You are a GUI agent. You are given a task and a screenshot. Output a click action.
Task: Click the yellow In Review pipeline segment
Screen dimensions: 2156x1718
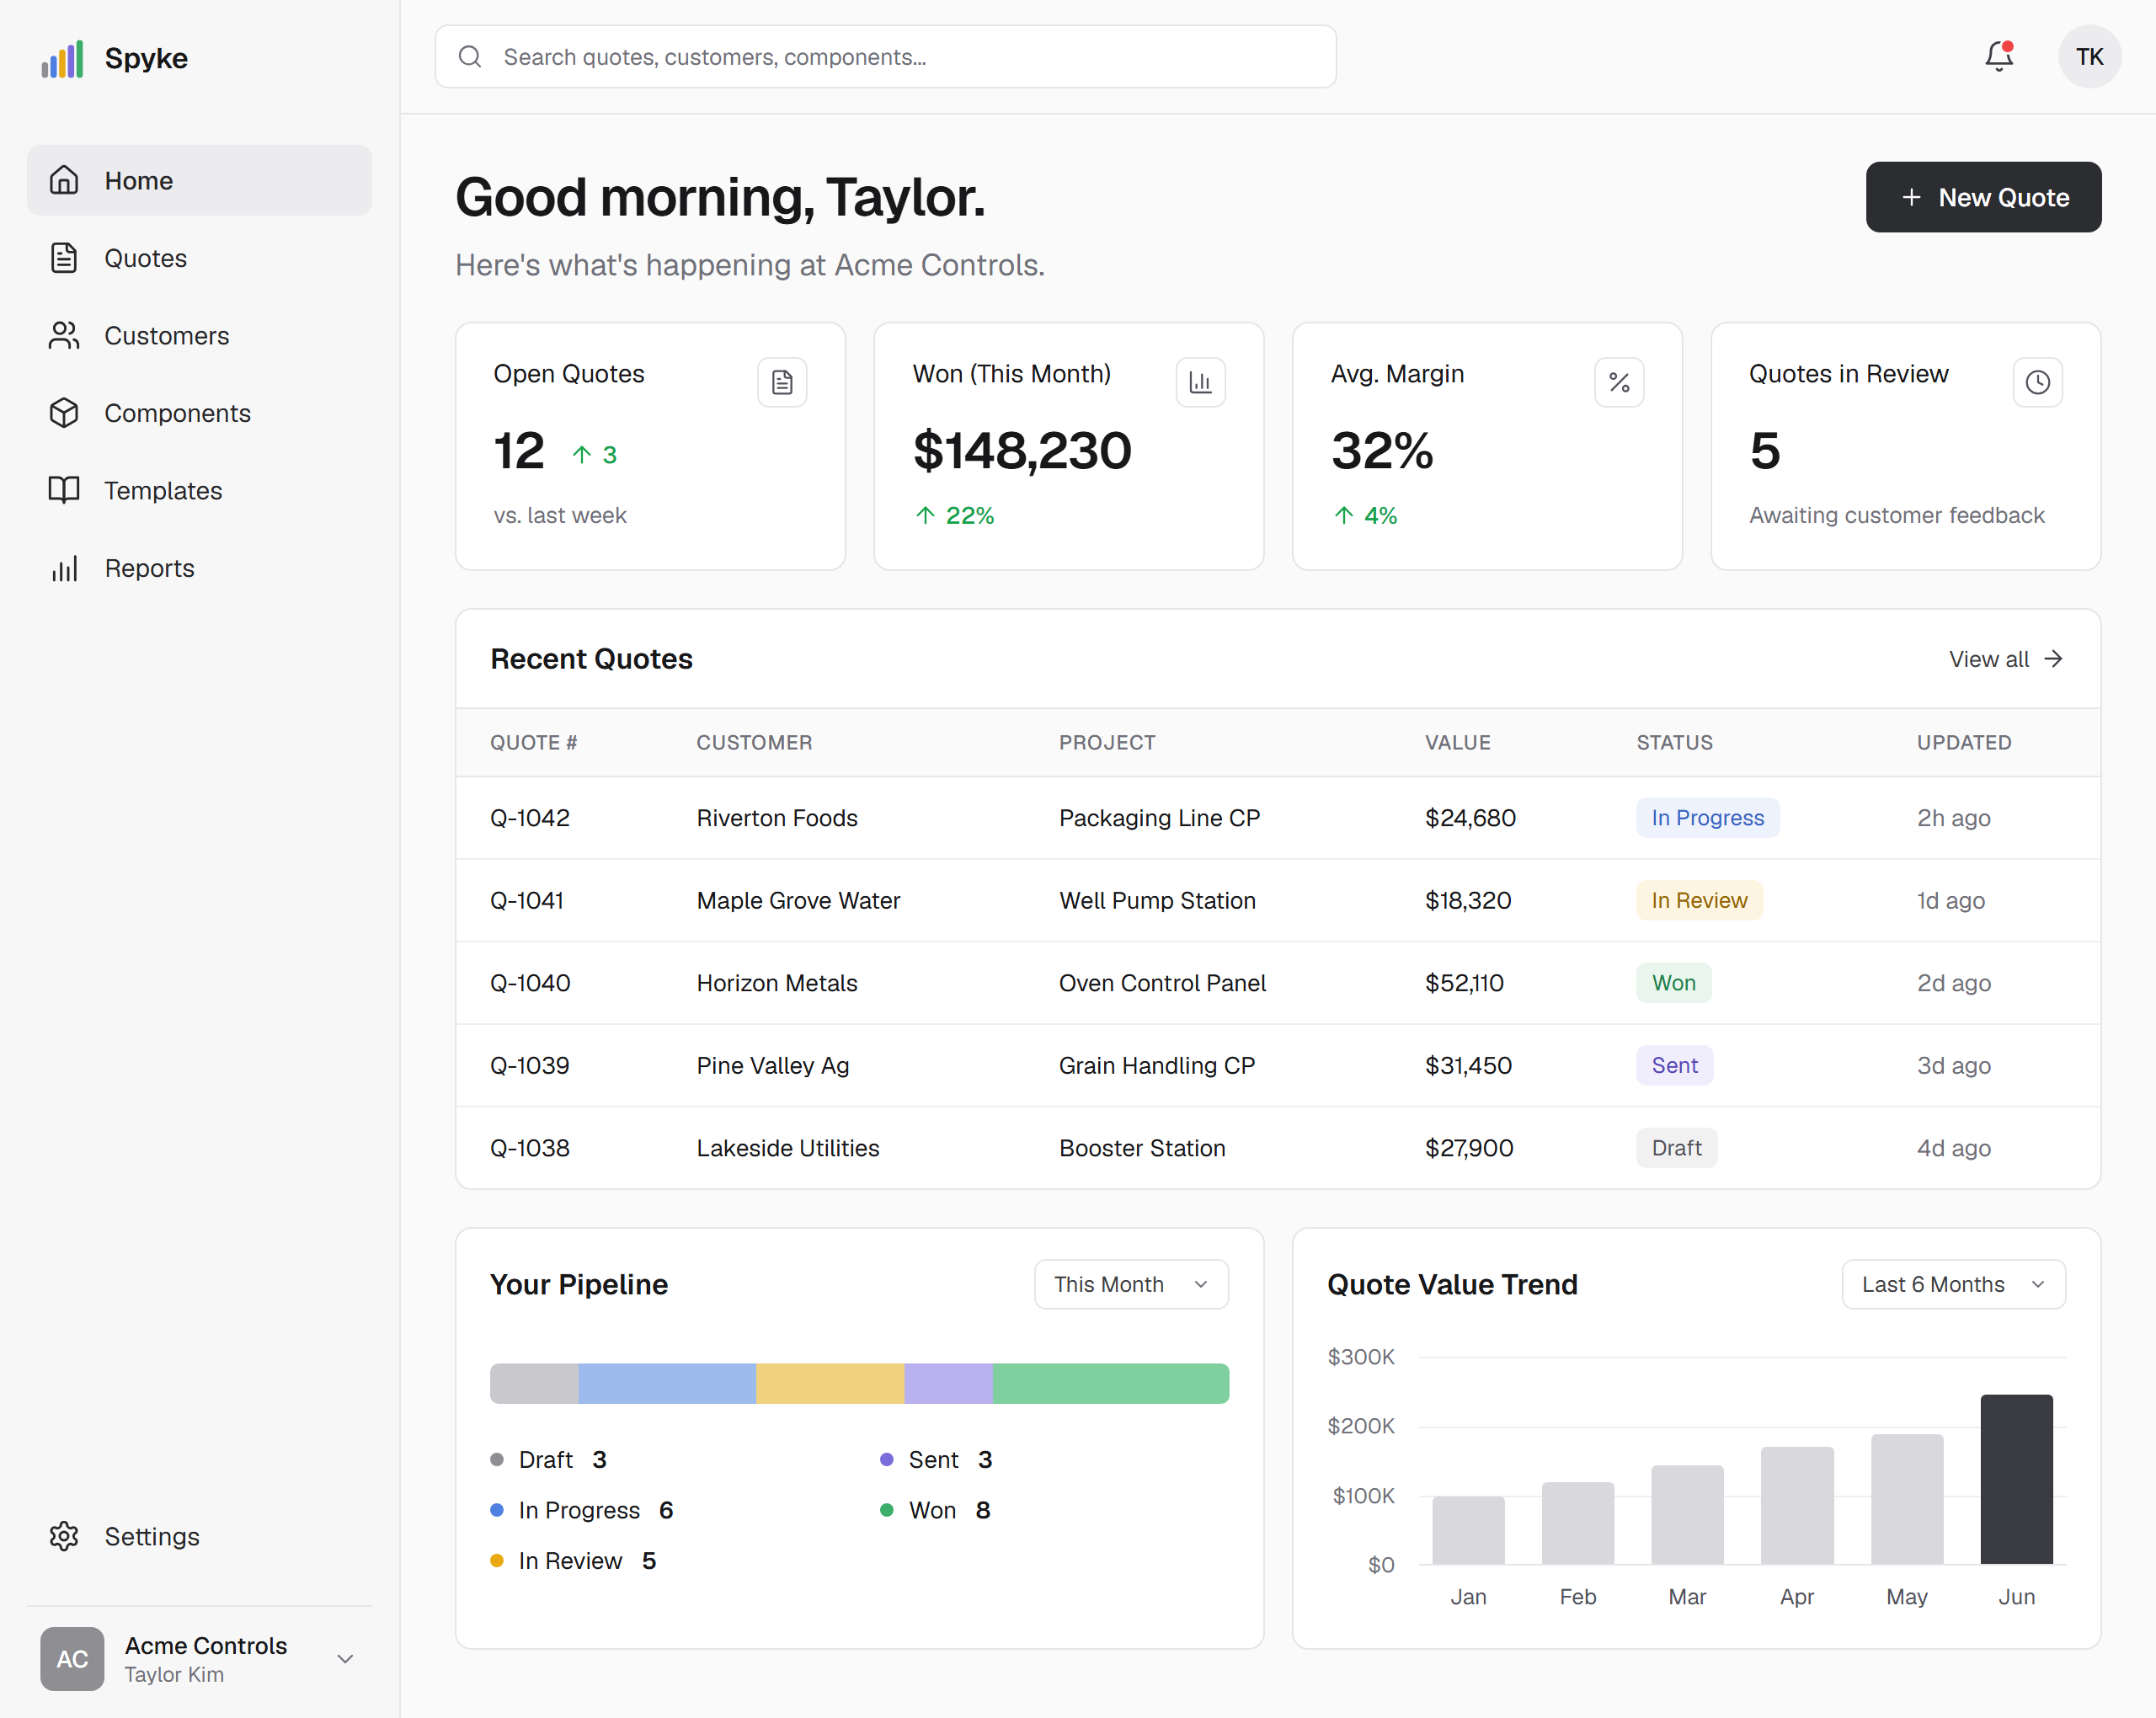tap(830, 1383)
